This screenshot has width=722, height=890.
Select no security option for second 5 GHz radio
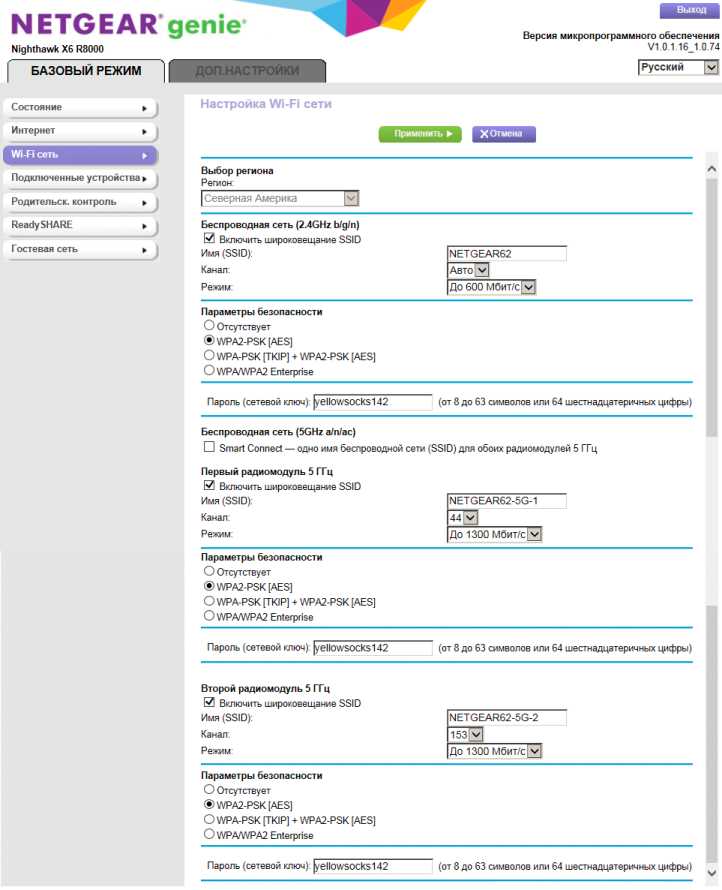(x=209, y=789)
